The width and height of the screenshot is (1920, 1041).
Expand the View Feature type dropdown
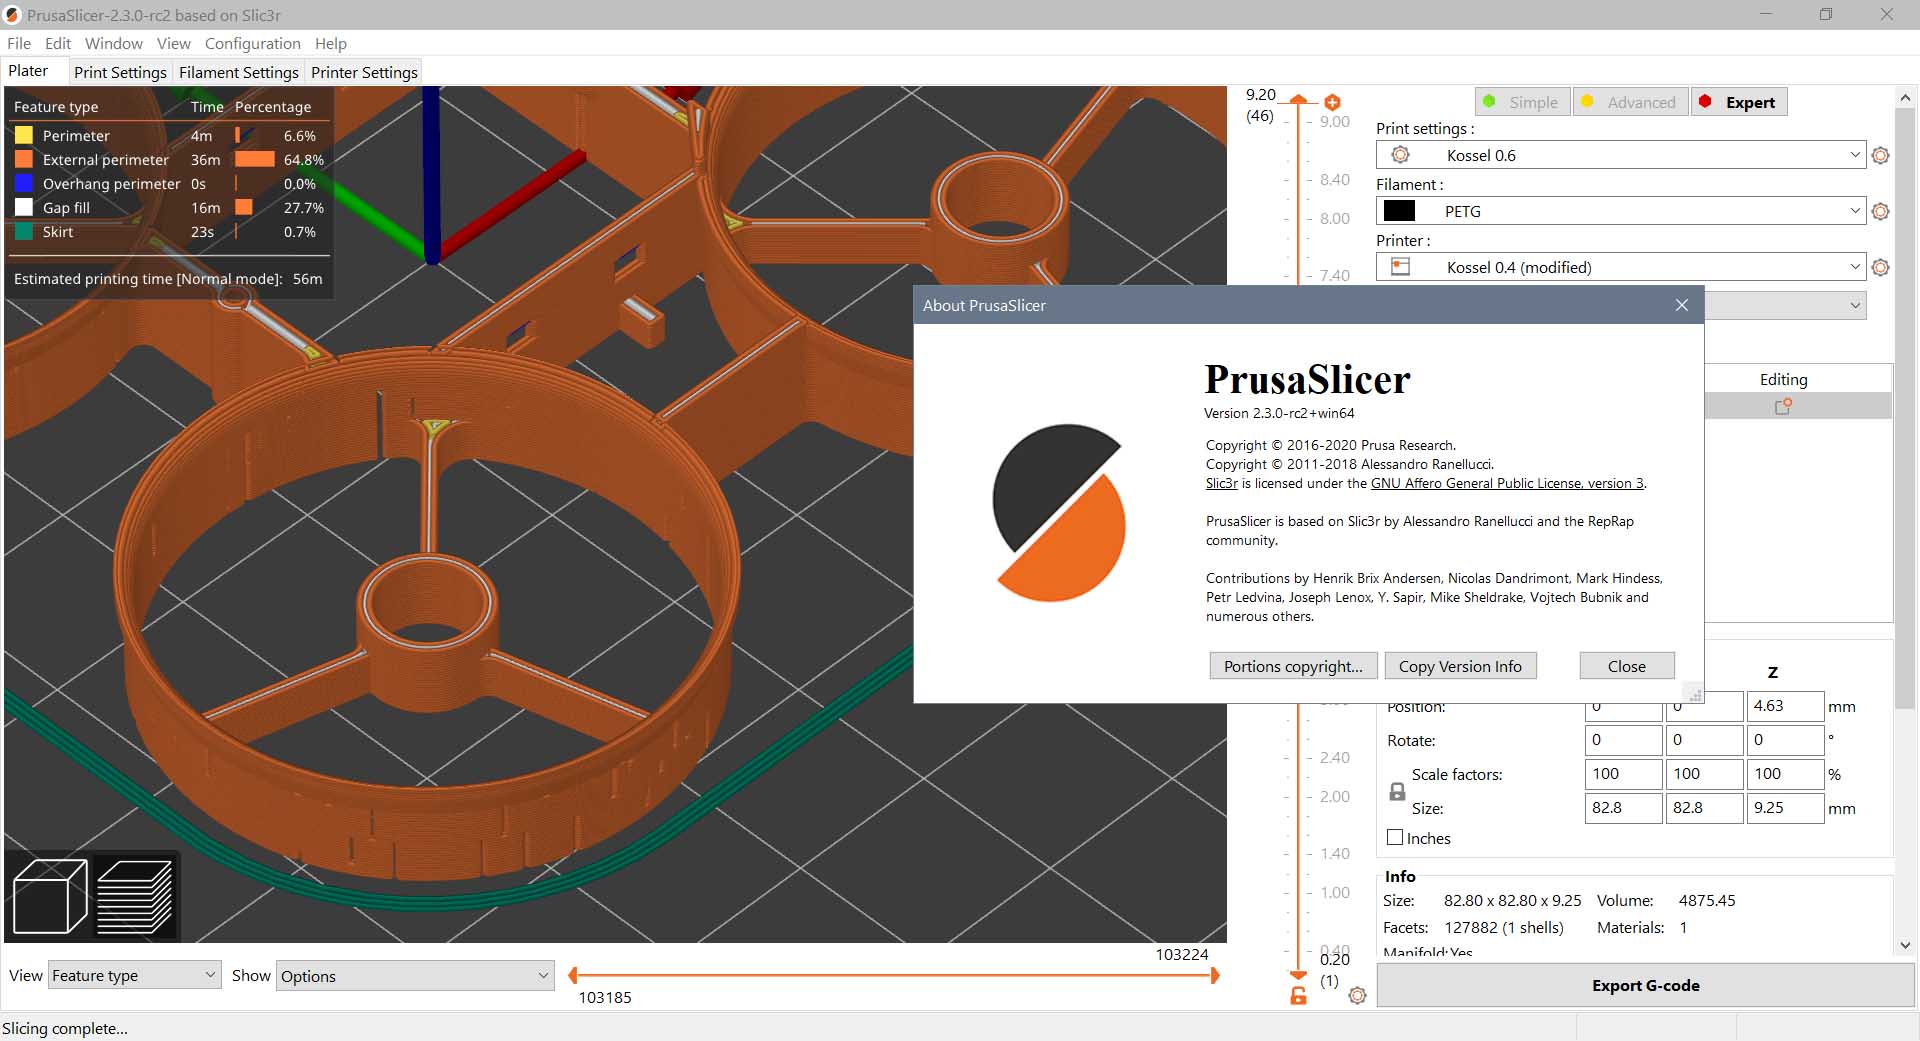tap(134, 976)
